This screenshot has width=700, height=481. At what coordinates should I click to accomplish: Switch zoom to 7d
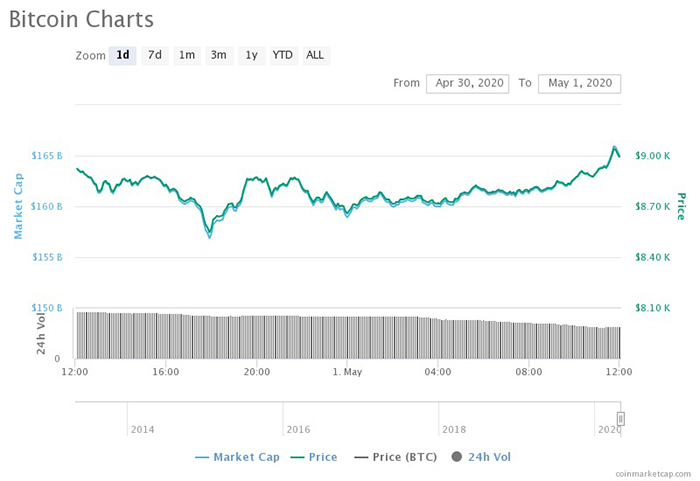[x=155, y=55]
